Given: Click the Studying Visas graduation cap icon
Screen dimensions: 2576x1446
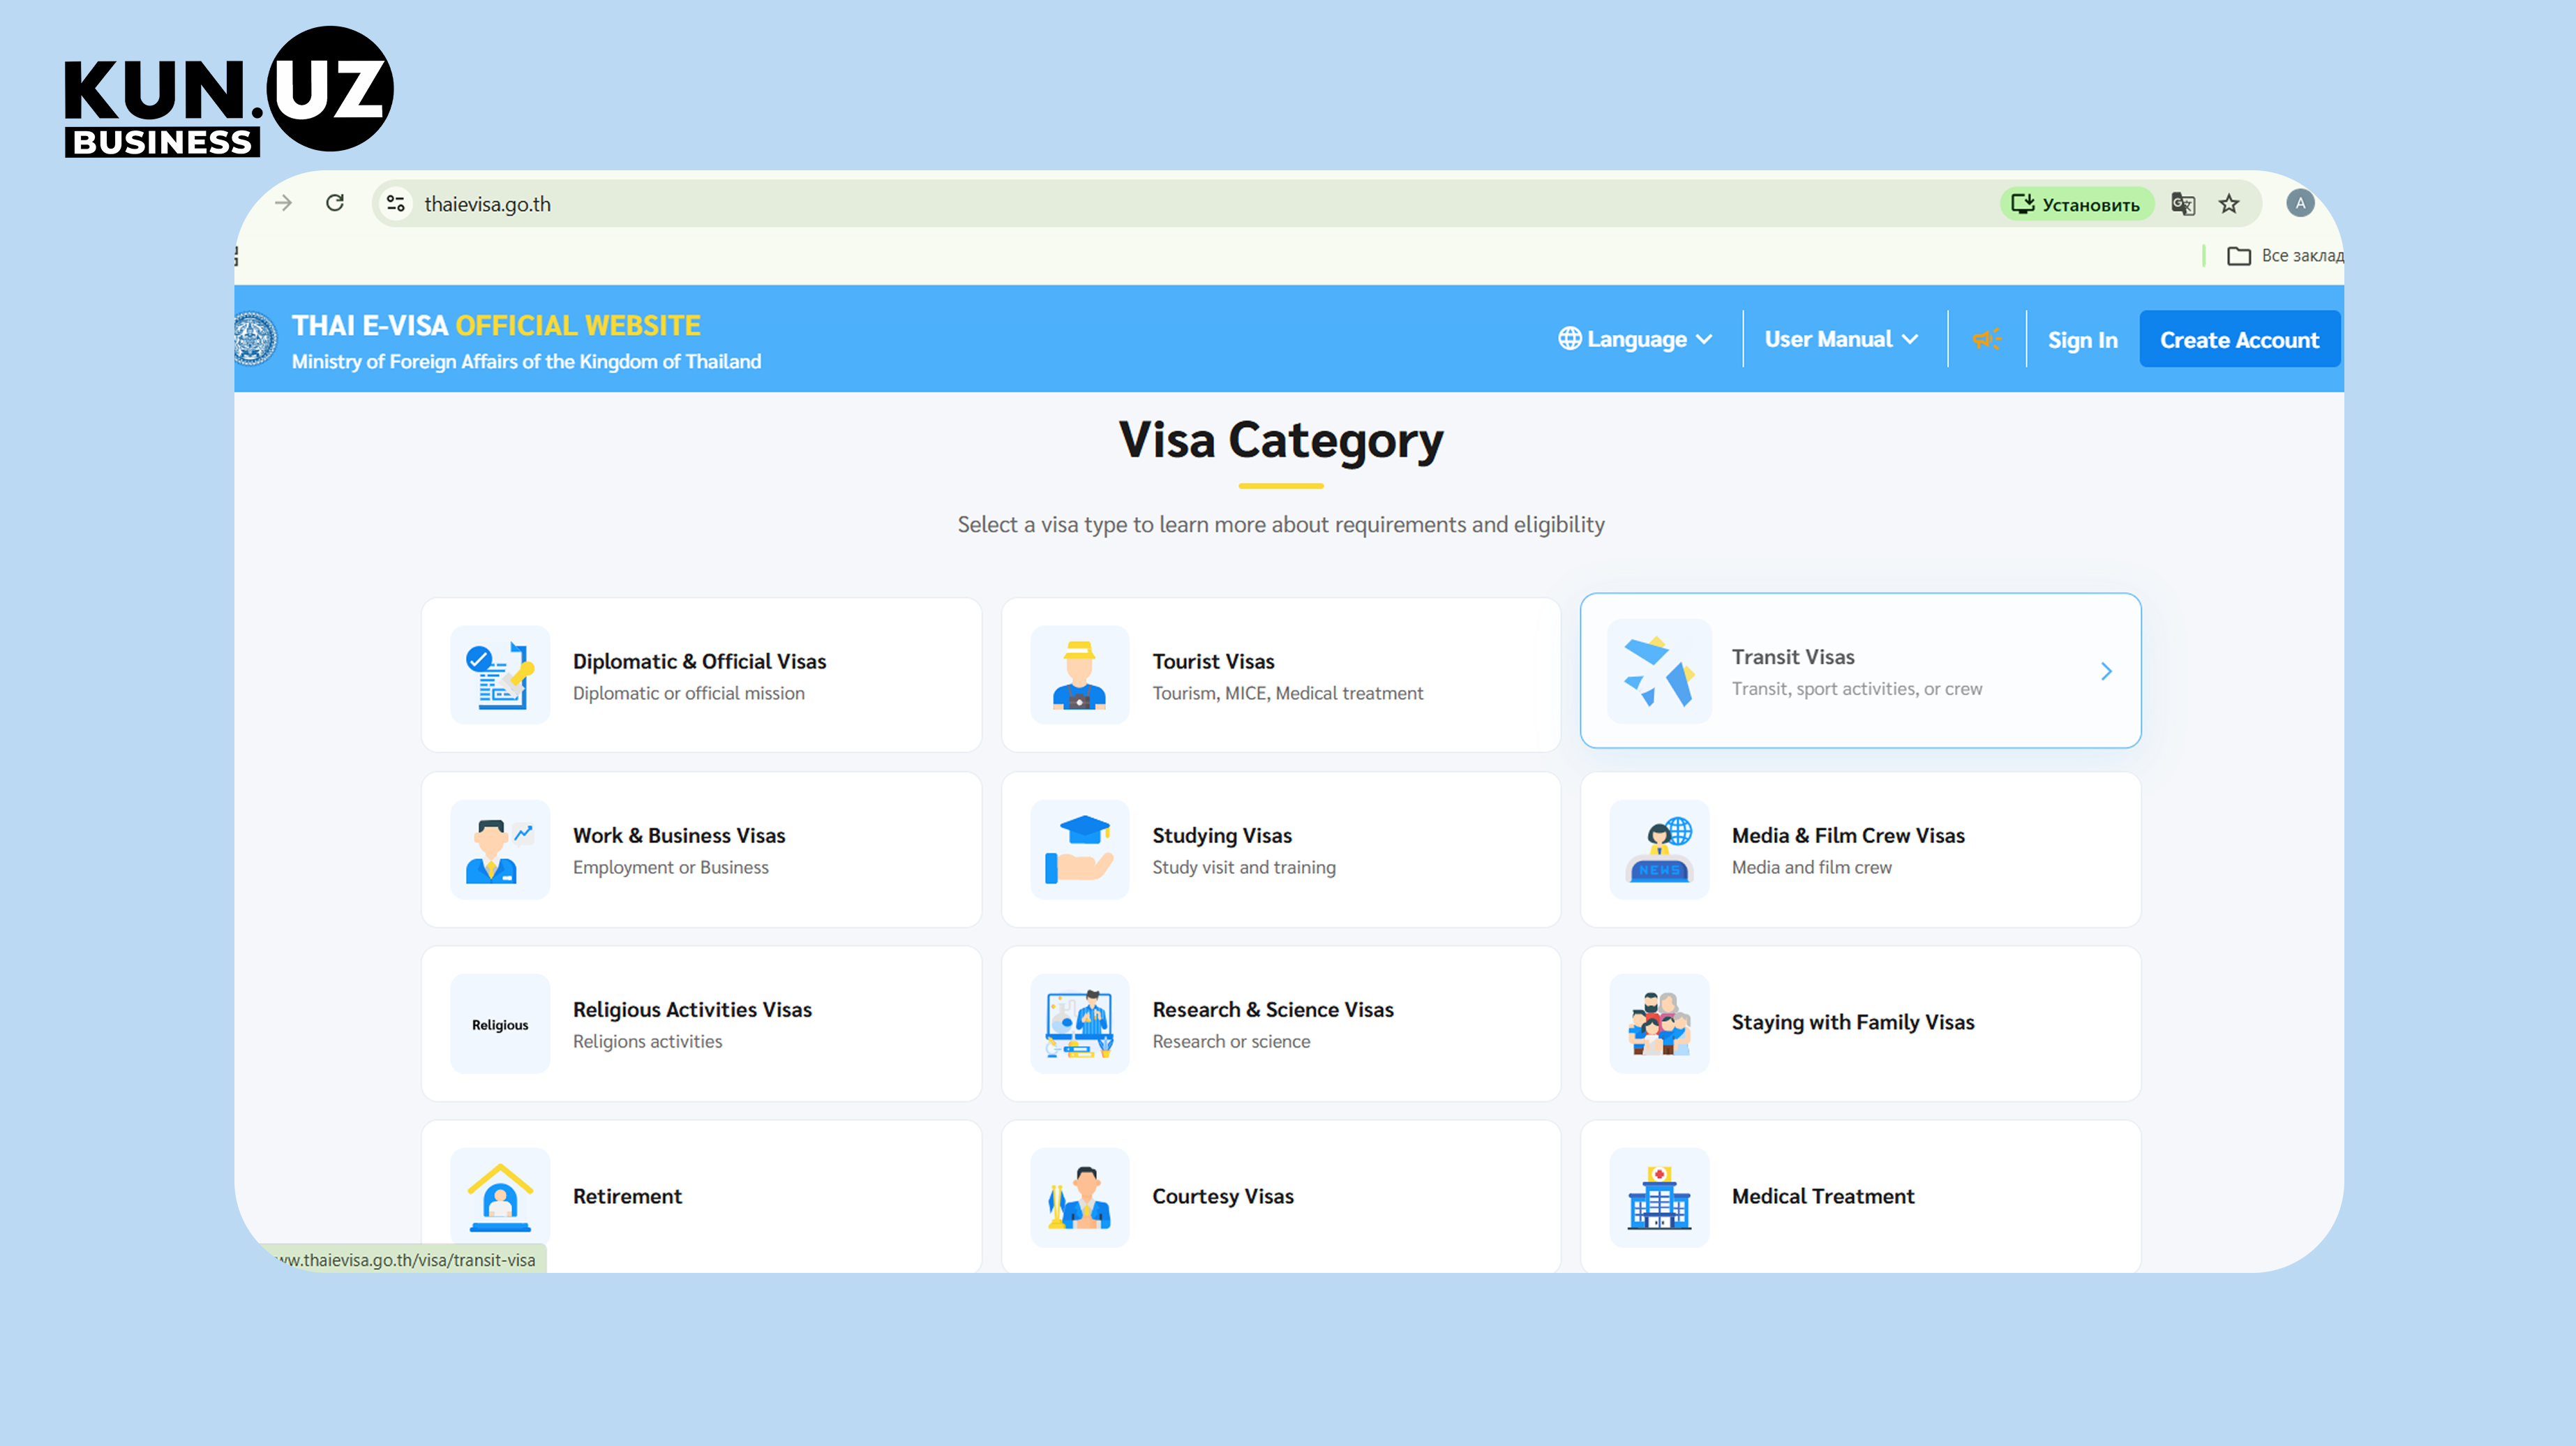Looking at the screenshot, I should coord(1080,849).
